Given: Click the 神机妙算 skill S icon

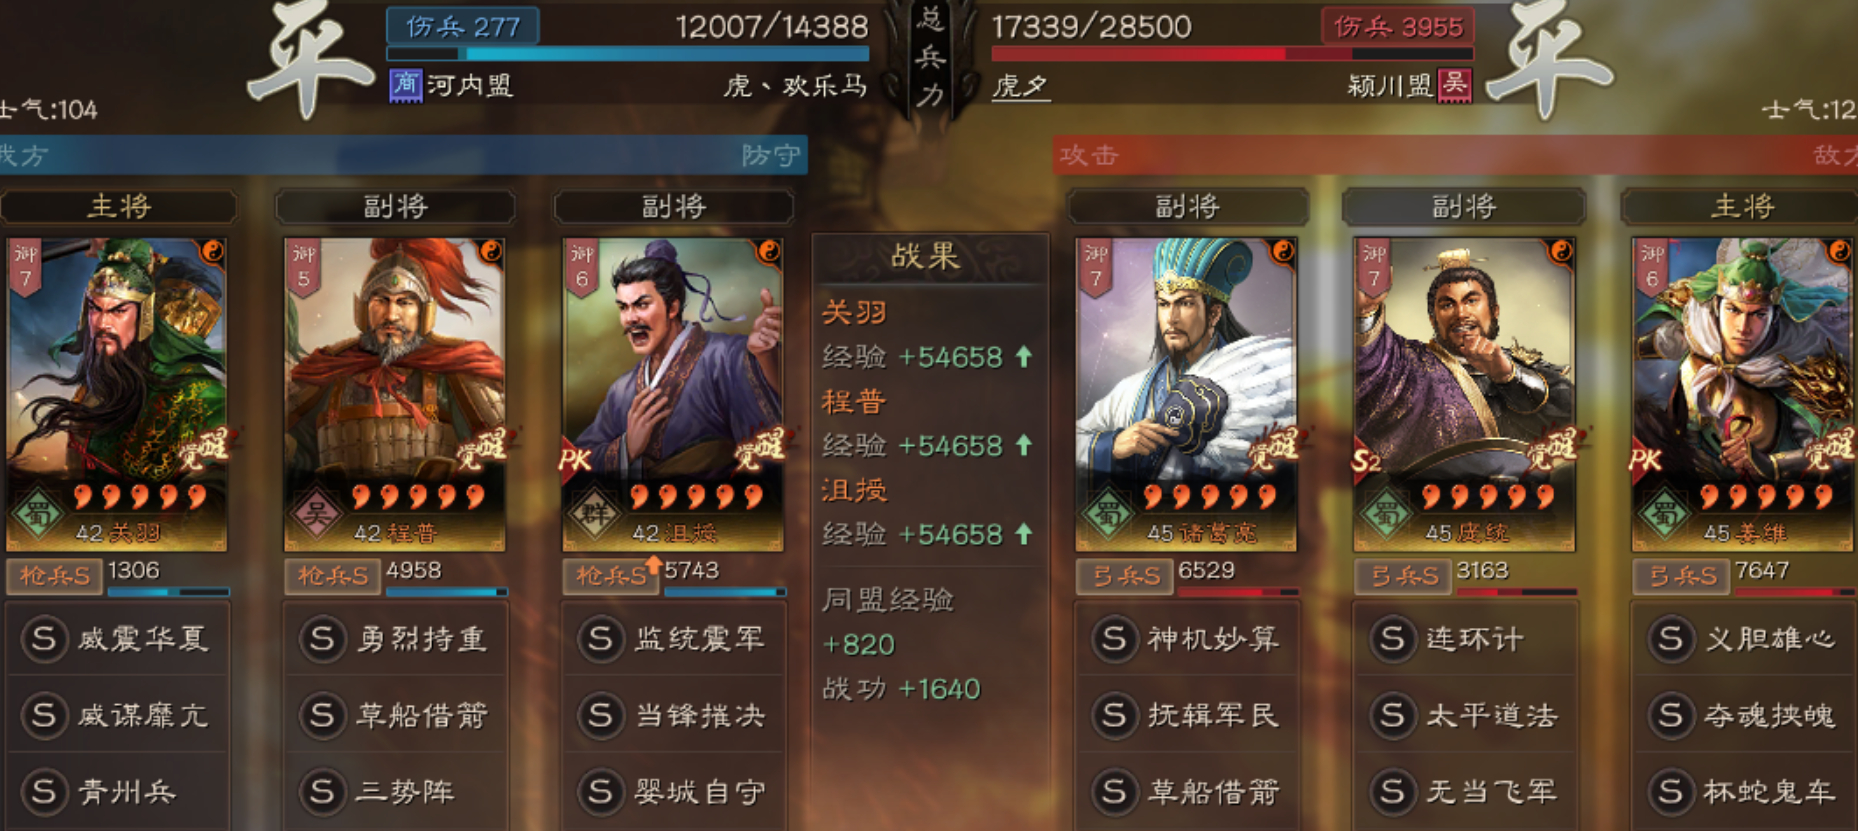Looking at the screenshot, I should 1113,638.
